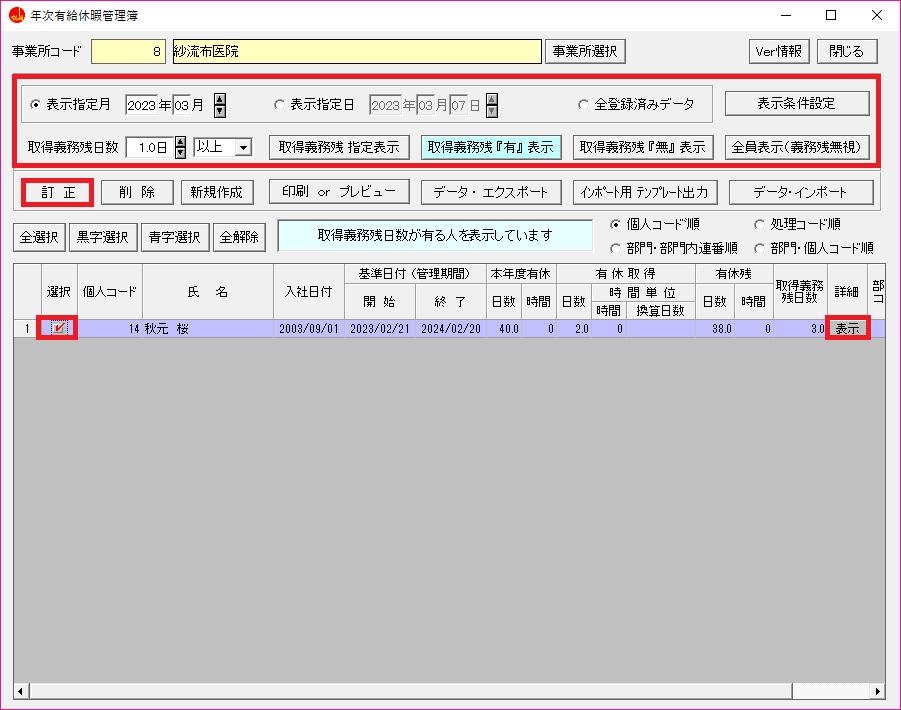The image size is (901, 710).
Task: Click the horizontal scrollbar right arrow
Action: pos(877,691)
